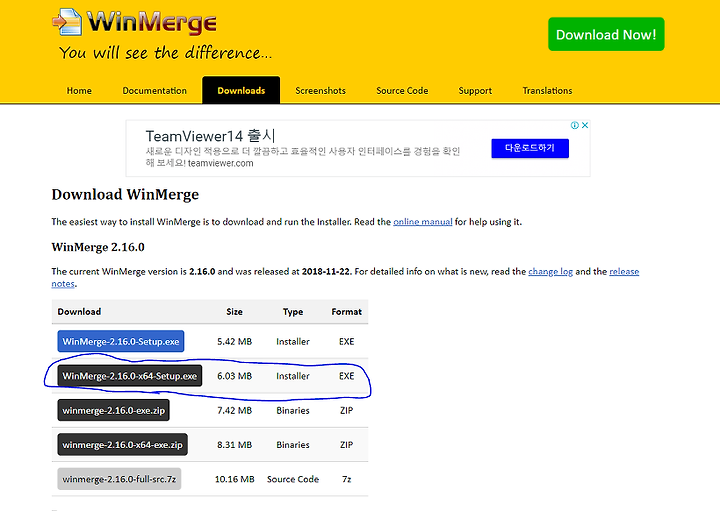Click the Size column header
This screenshot has height=511, width=720.
[235, 312]
